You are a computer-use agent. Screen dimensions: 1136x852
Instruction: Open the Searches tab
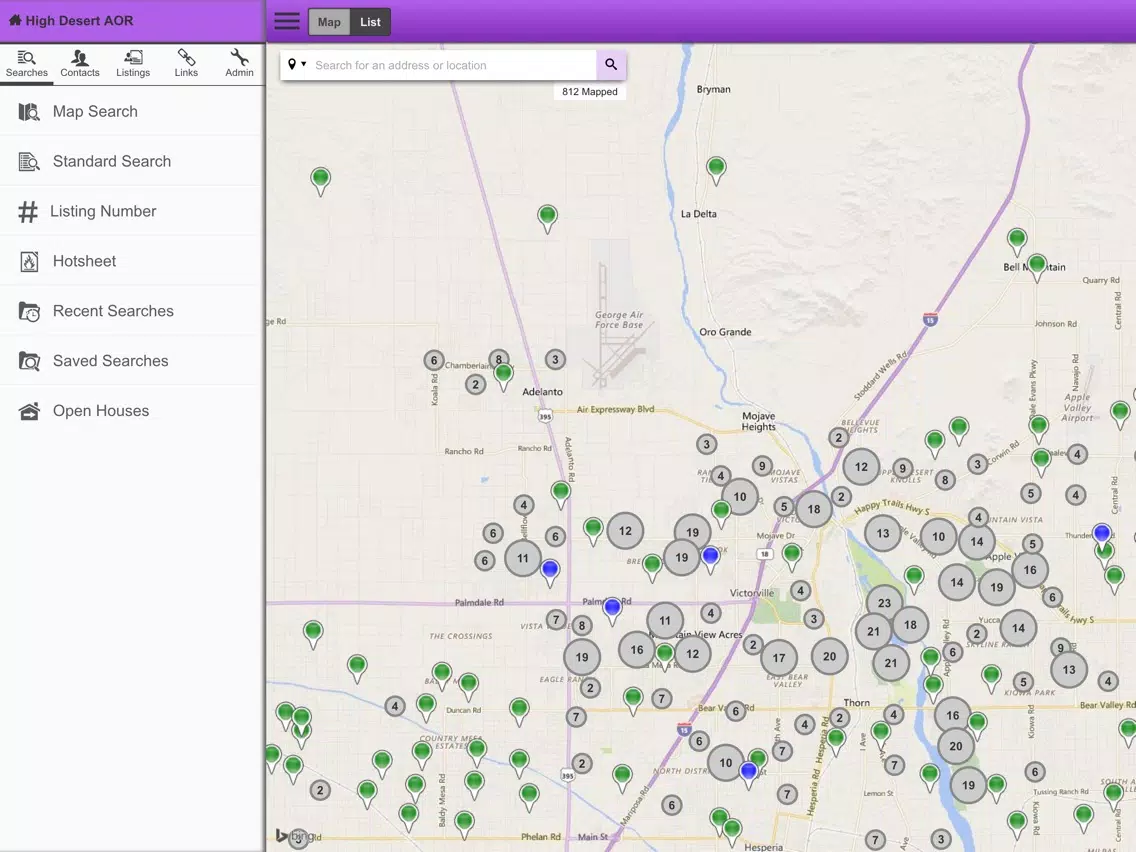[27, 64]
